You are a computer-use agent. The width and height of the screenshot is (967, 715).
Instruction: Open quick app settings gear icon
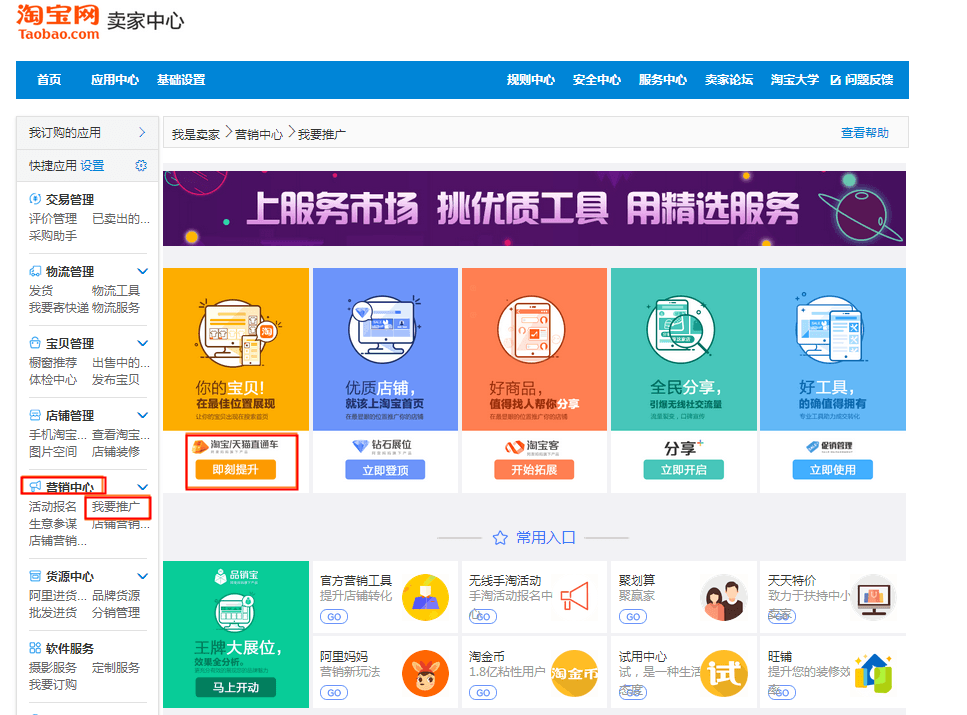click(141, 165)
